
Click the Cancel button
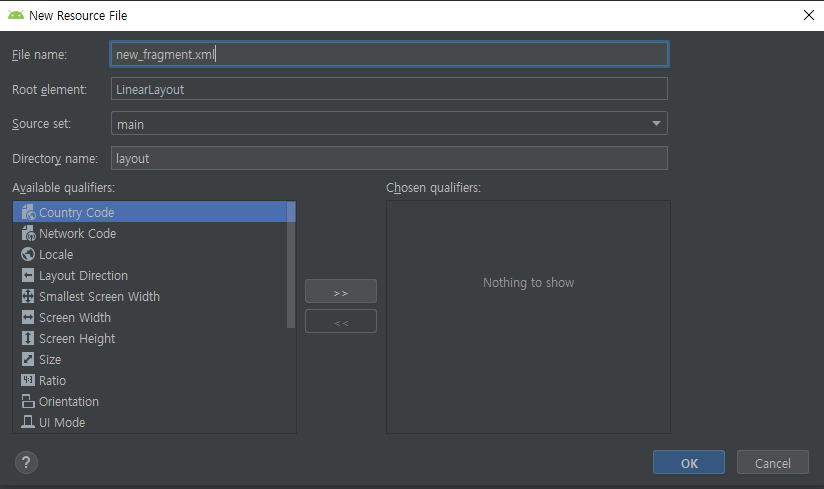point(772,463)
